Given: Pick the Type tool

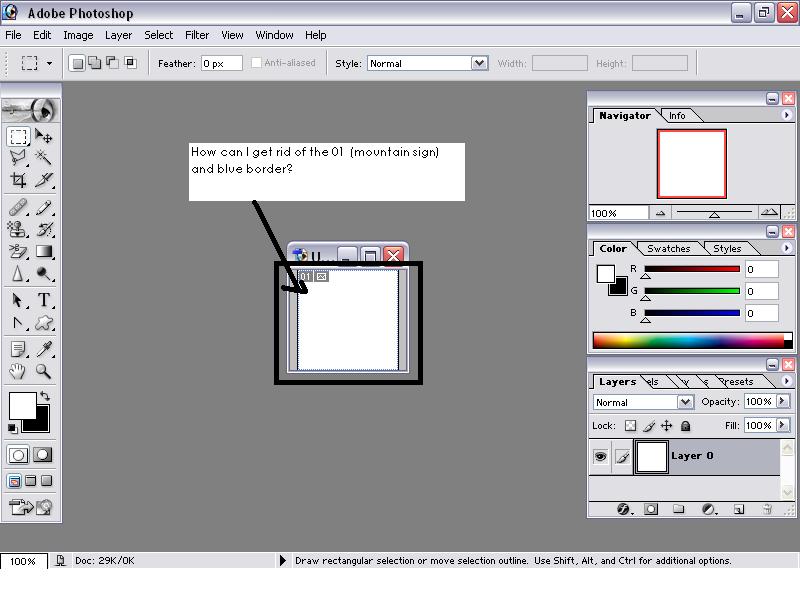Looking at the screenshot, I should click(x=44, y=300).
